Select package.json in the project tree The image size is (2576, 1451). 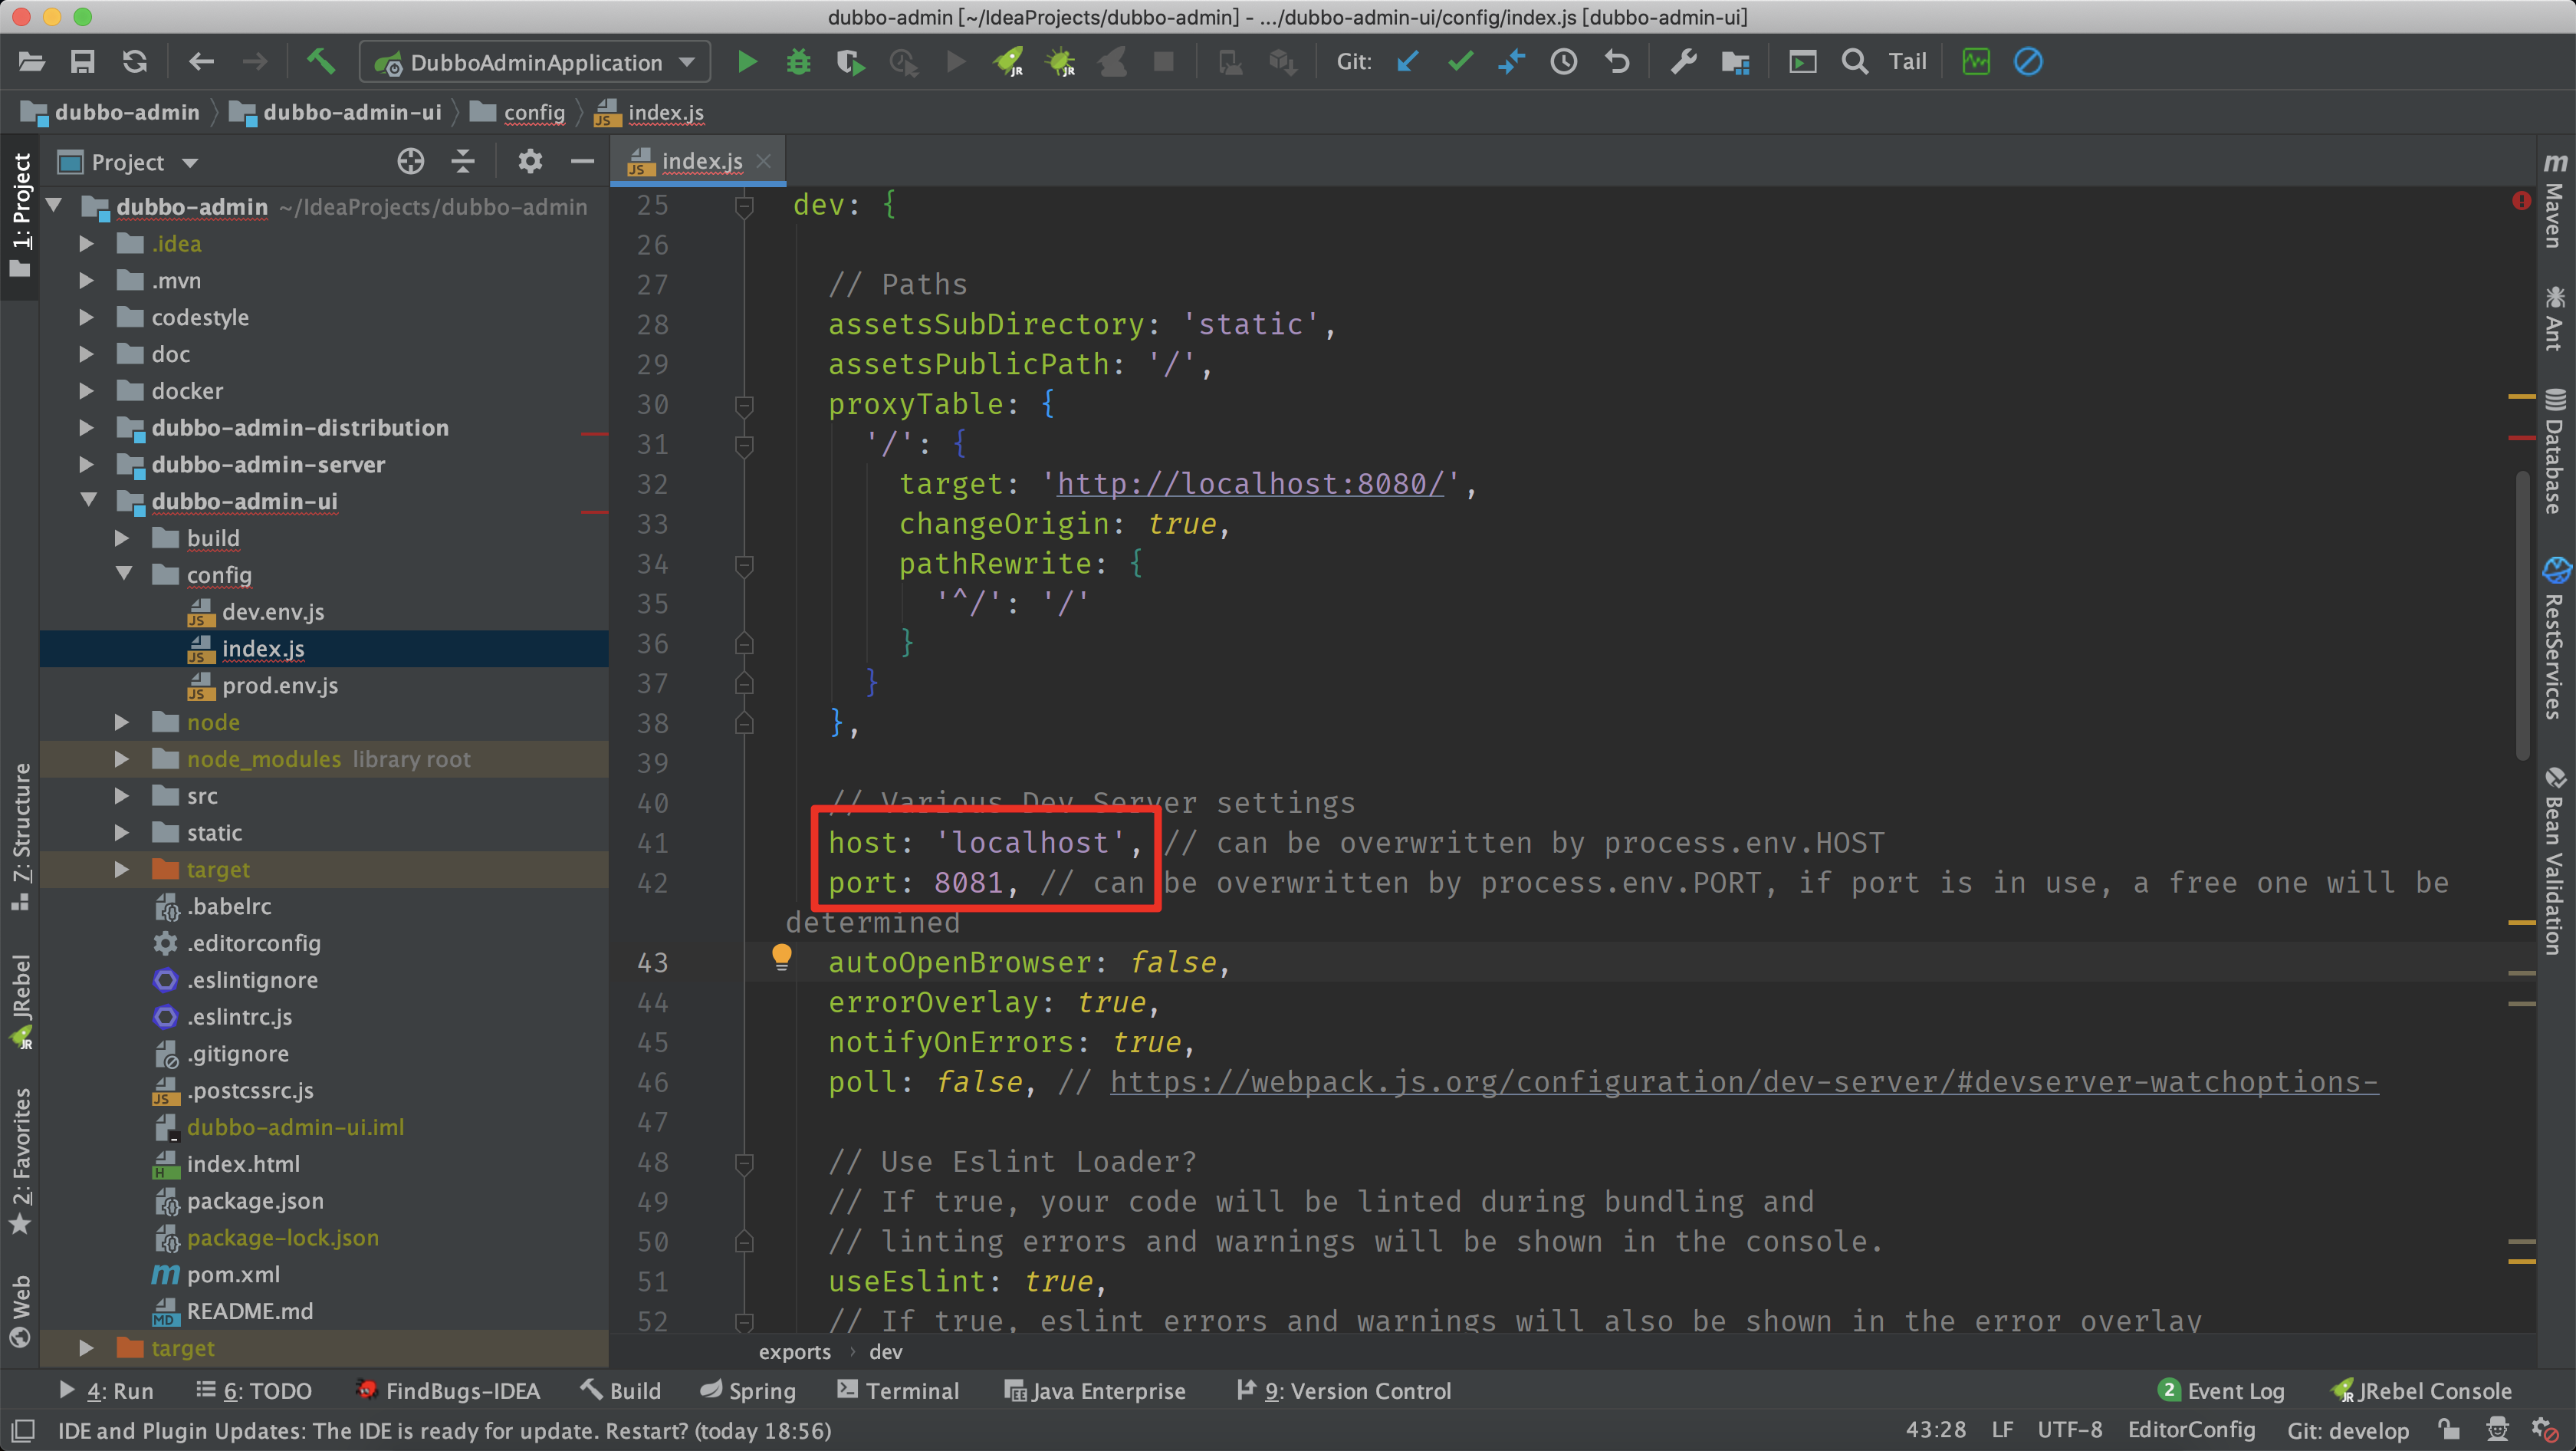(x=255, y=1201)
